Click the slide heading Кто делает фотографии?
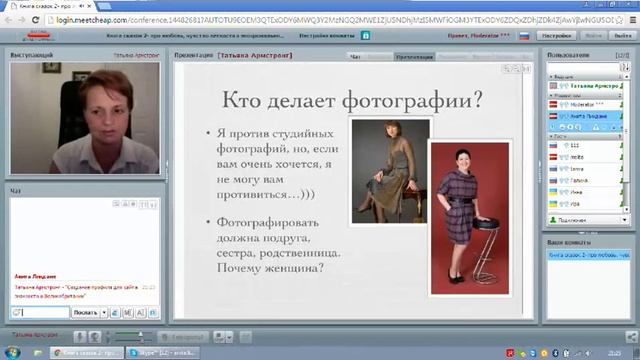This screenshot has height=360, width=640. (x=352, y=100)
